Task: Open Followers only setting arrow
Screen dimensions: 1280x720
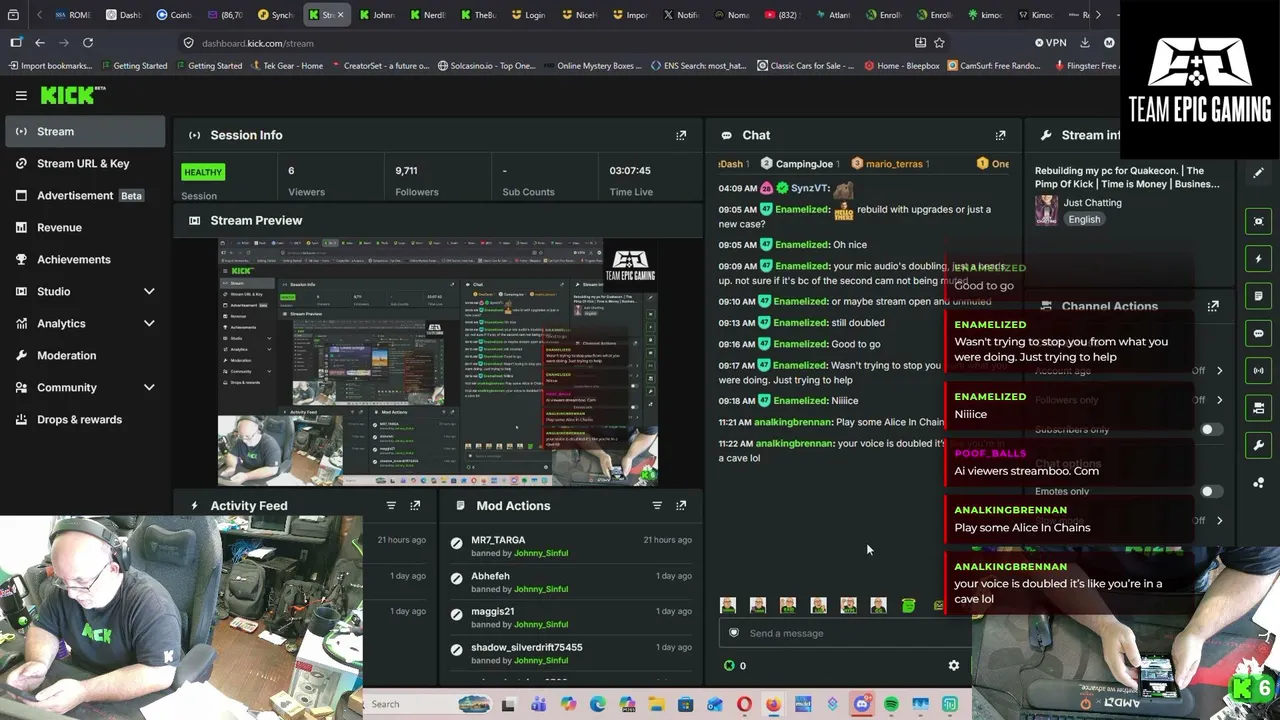Action: pos(1219,400)
